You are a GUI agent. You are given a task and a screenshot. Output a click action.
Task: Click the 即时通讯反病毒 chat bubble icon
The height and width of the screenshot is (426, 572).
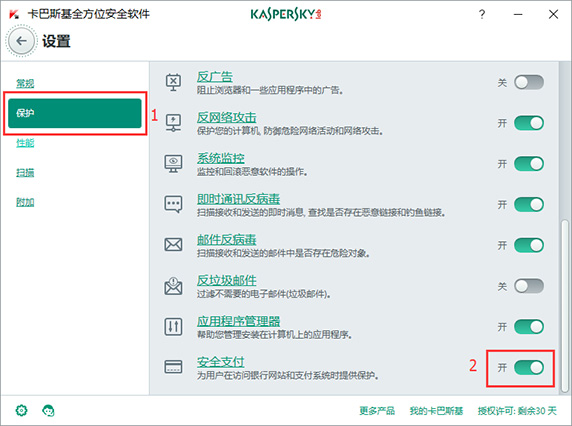click(173, 205)
